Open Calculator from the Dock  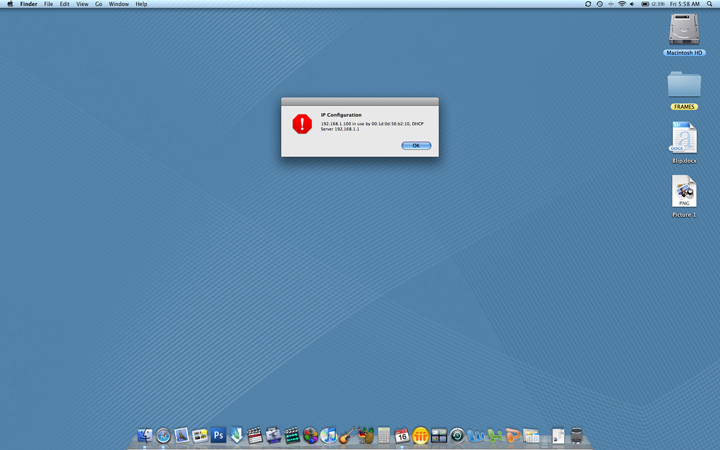click(384, 435)
